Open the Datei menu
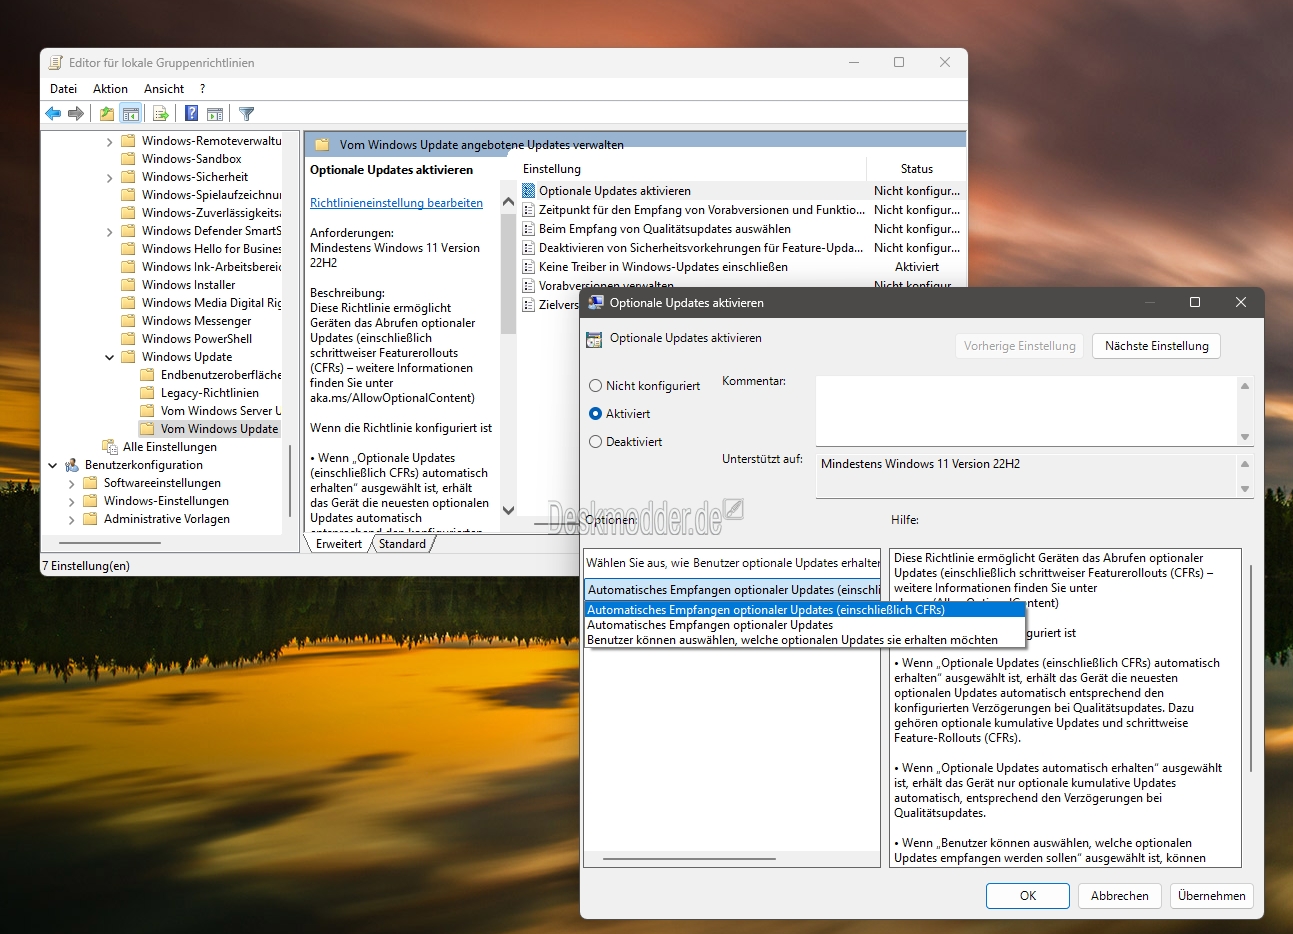 tap(63, 89)
